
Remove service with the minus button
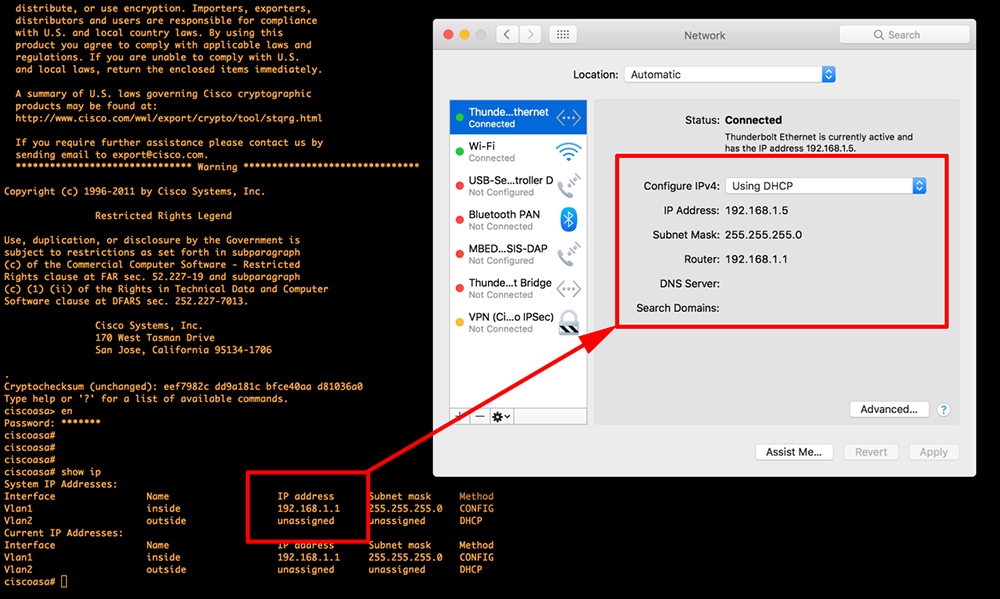(480, 417)
